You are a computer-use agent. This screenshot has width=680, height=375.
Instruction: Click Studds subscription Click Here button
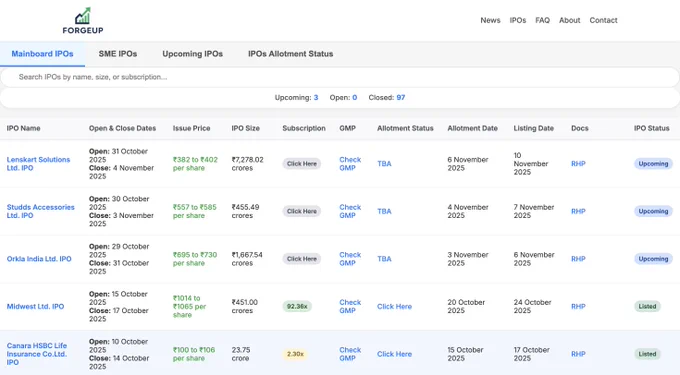(302, 212)
